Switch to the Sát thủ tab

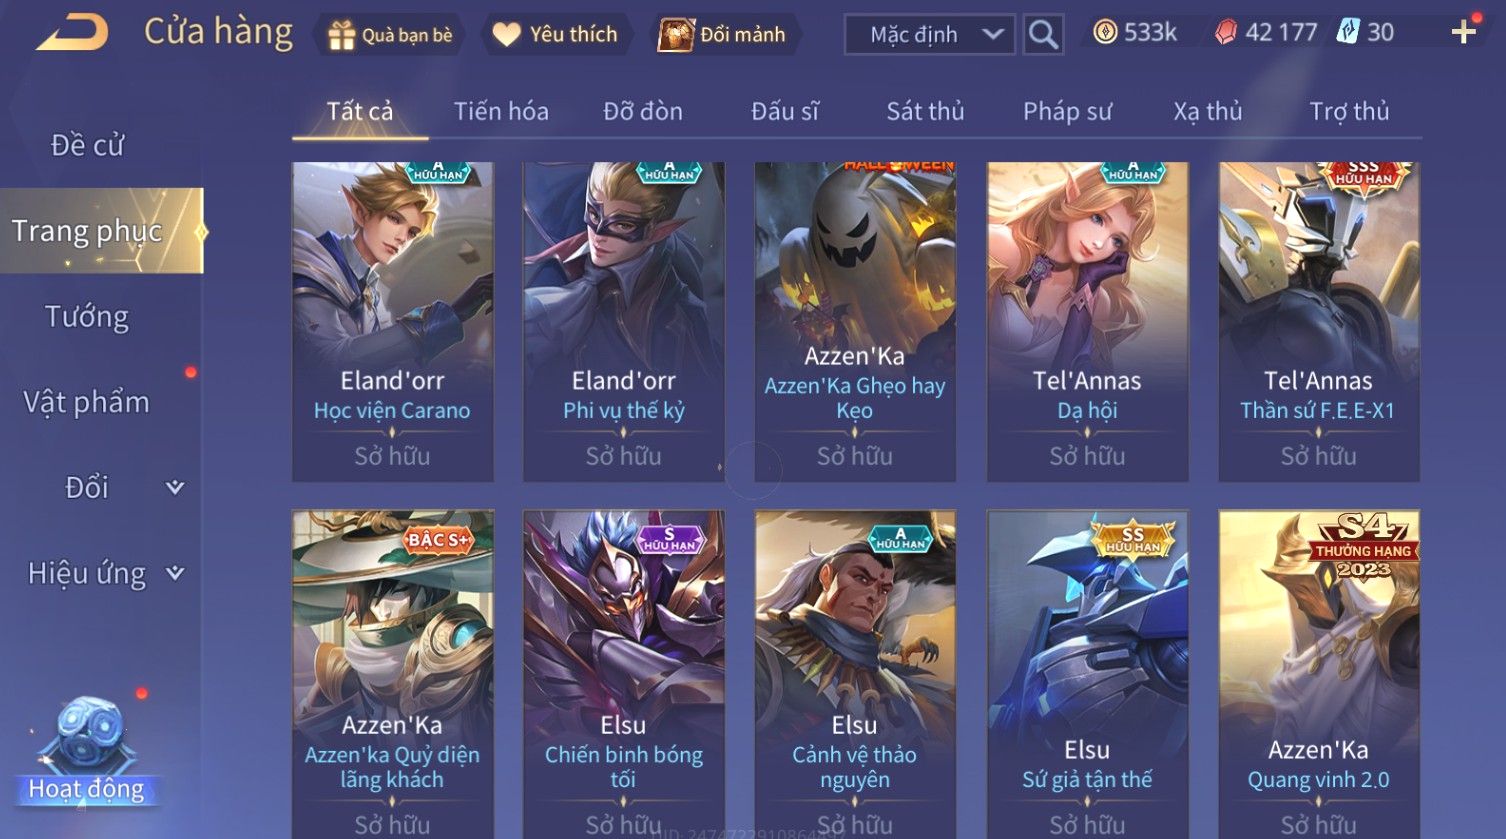click(x=925, y=111)
